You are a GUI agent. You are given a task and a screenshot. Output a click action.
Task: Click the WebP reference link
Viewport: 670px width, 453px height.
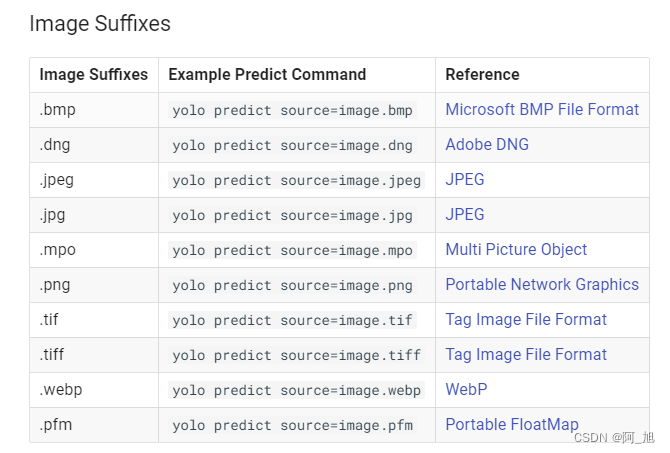click(x=466, y=390)
